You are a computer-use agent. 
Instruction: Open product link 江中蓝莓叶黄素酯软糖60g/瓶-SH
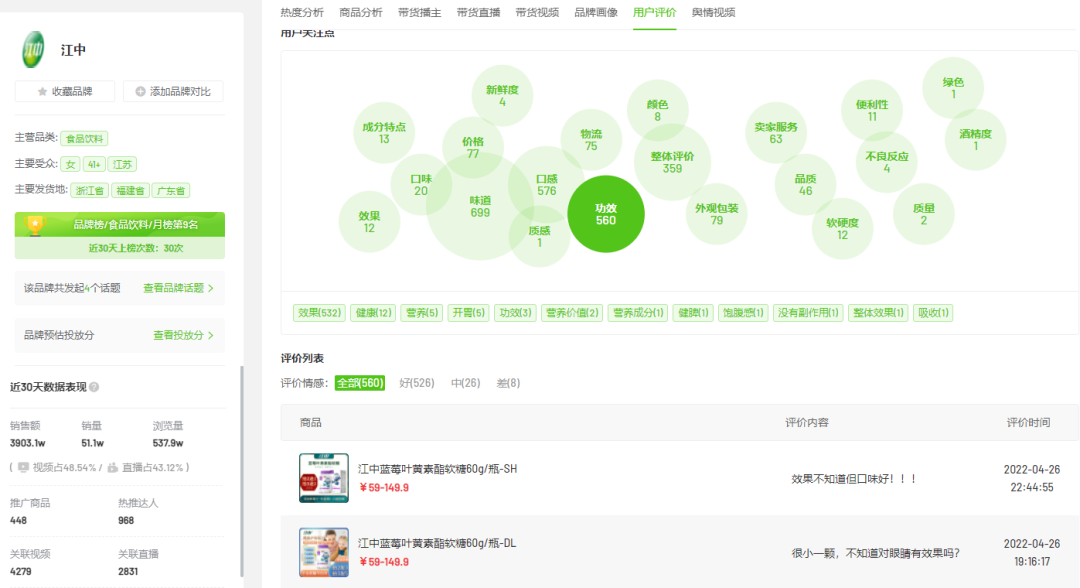tap(437, 469)
